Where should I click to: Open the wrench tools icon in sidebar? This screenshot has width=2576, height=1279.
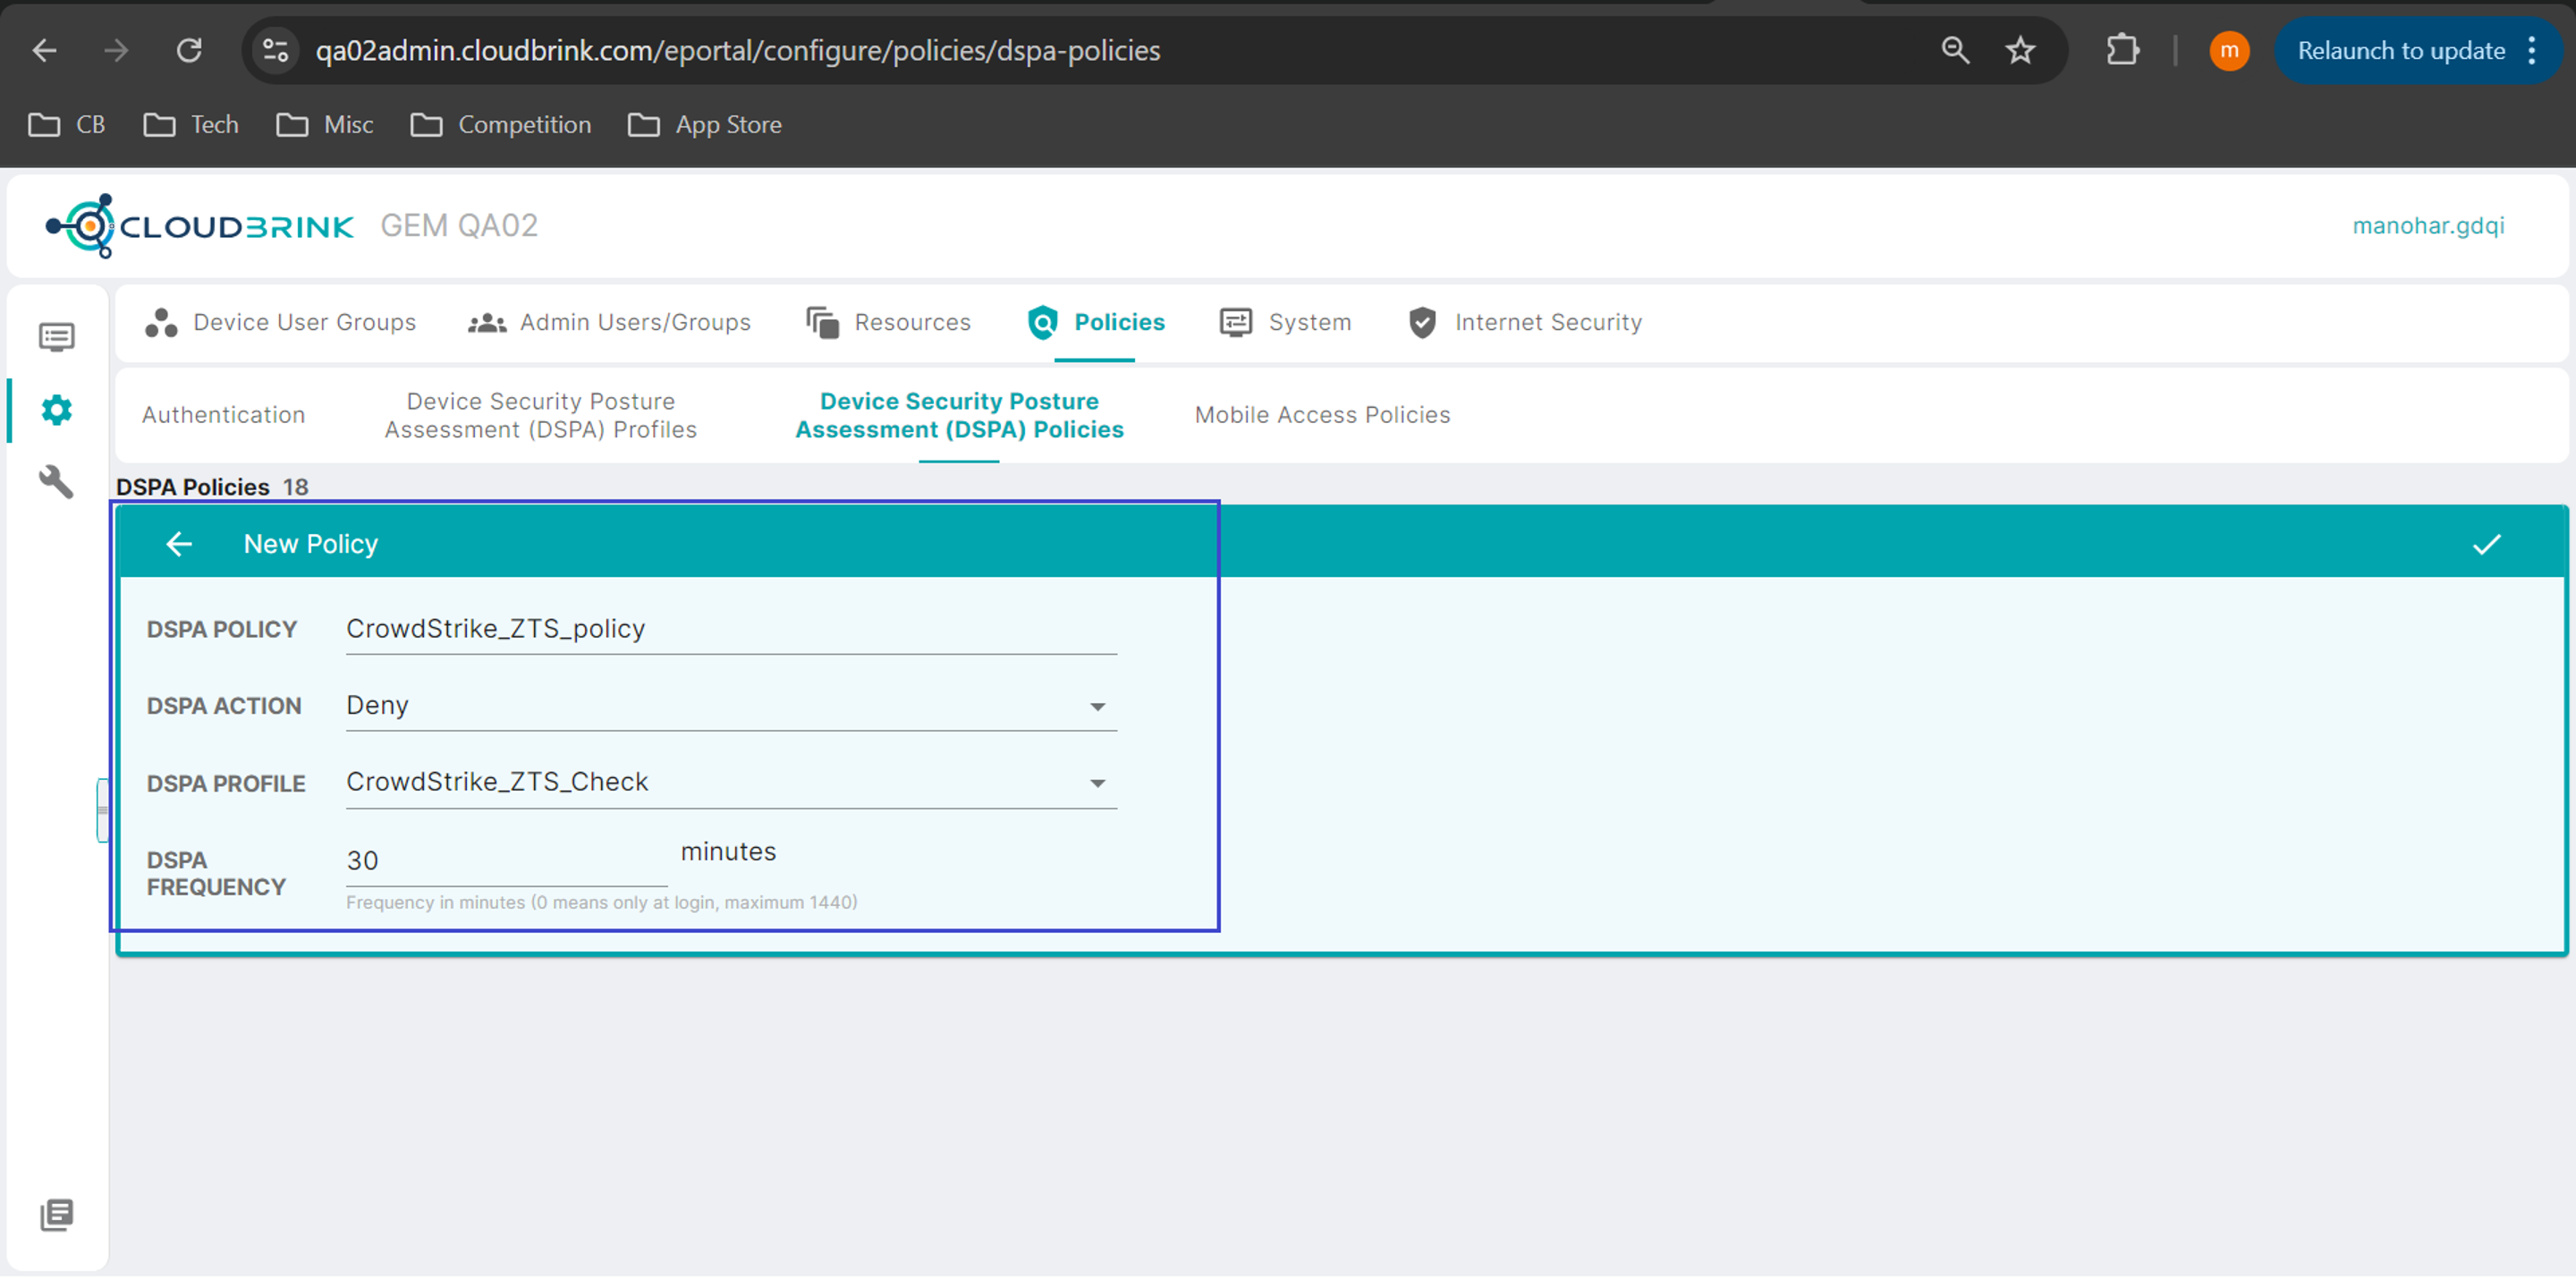tap(56, 482)
